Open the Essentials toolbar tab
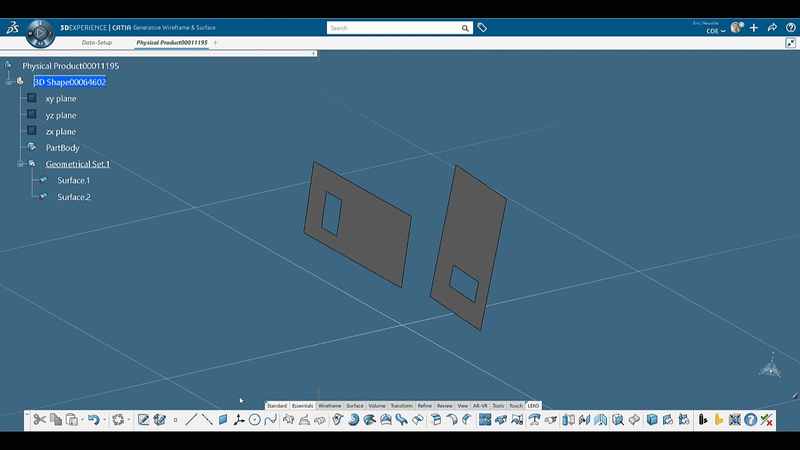800x450 pixels. pyautogui.click(x=303, y=406)
